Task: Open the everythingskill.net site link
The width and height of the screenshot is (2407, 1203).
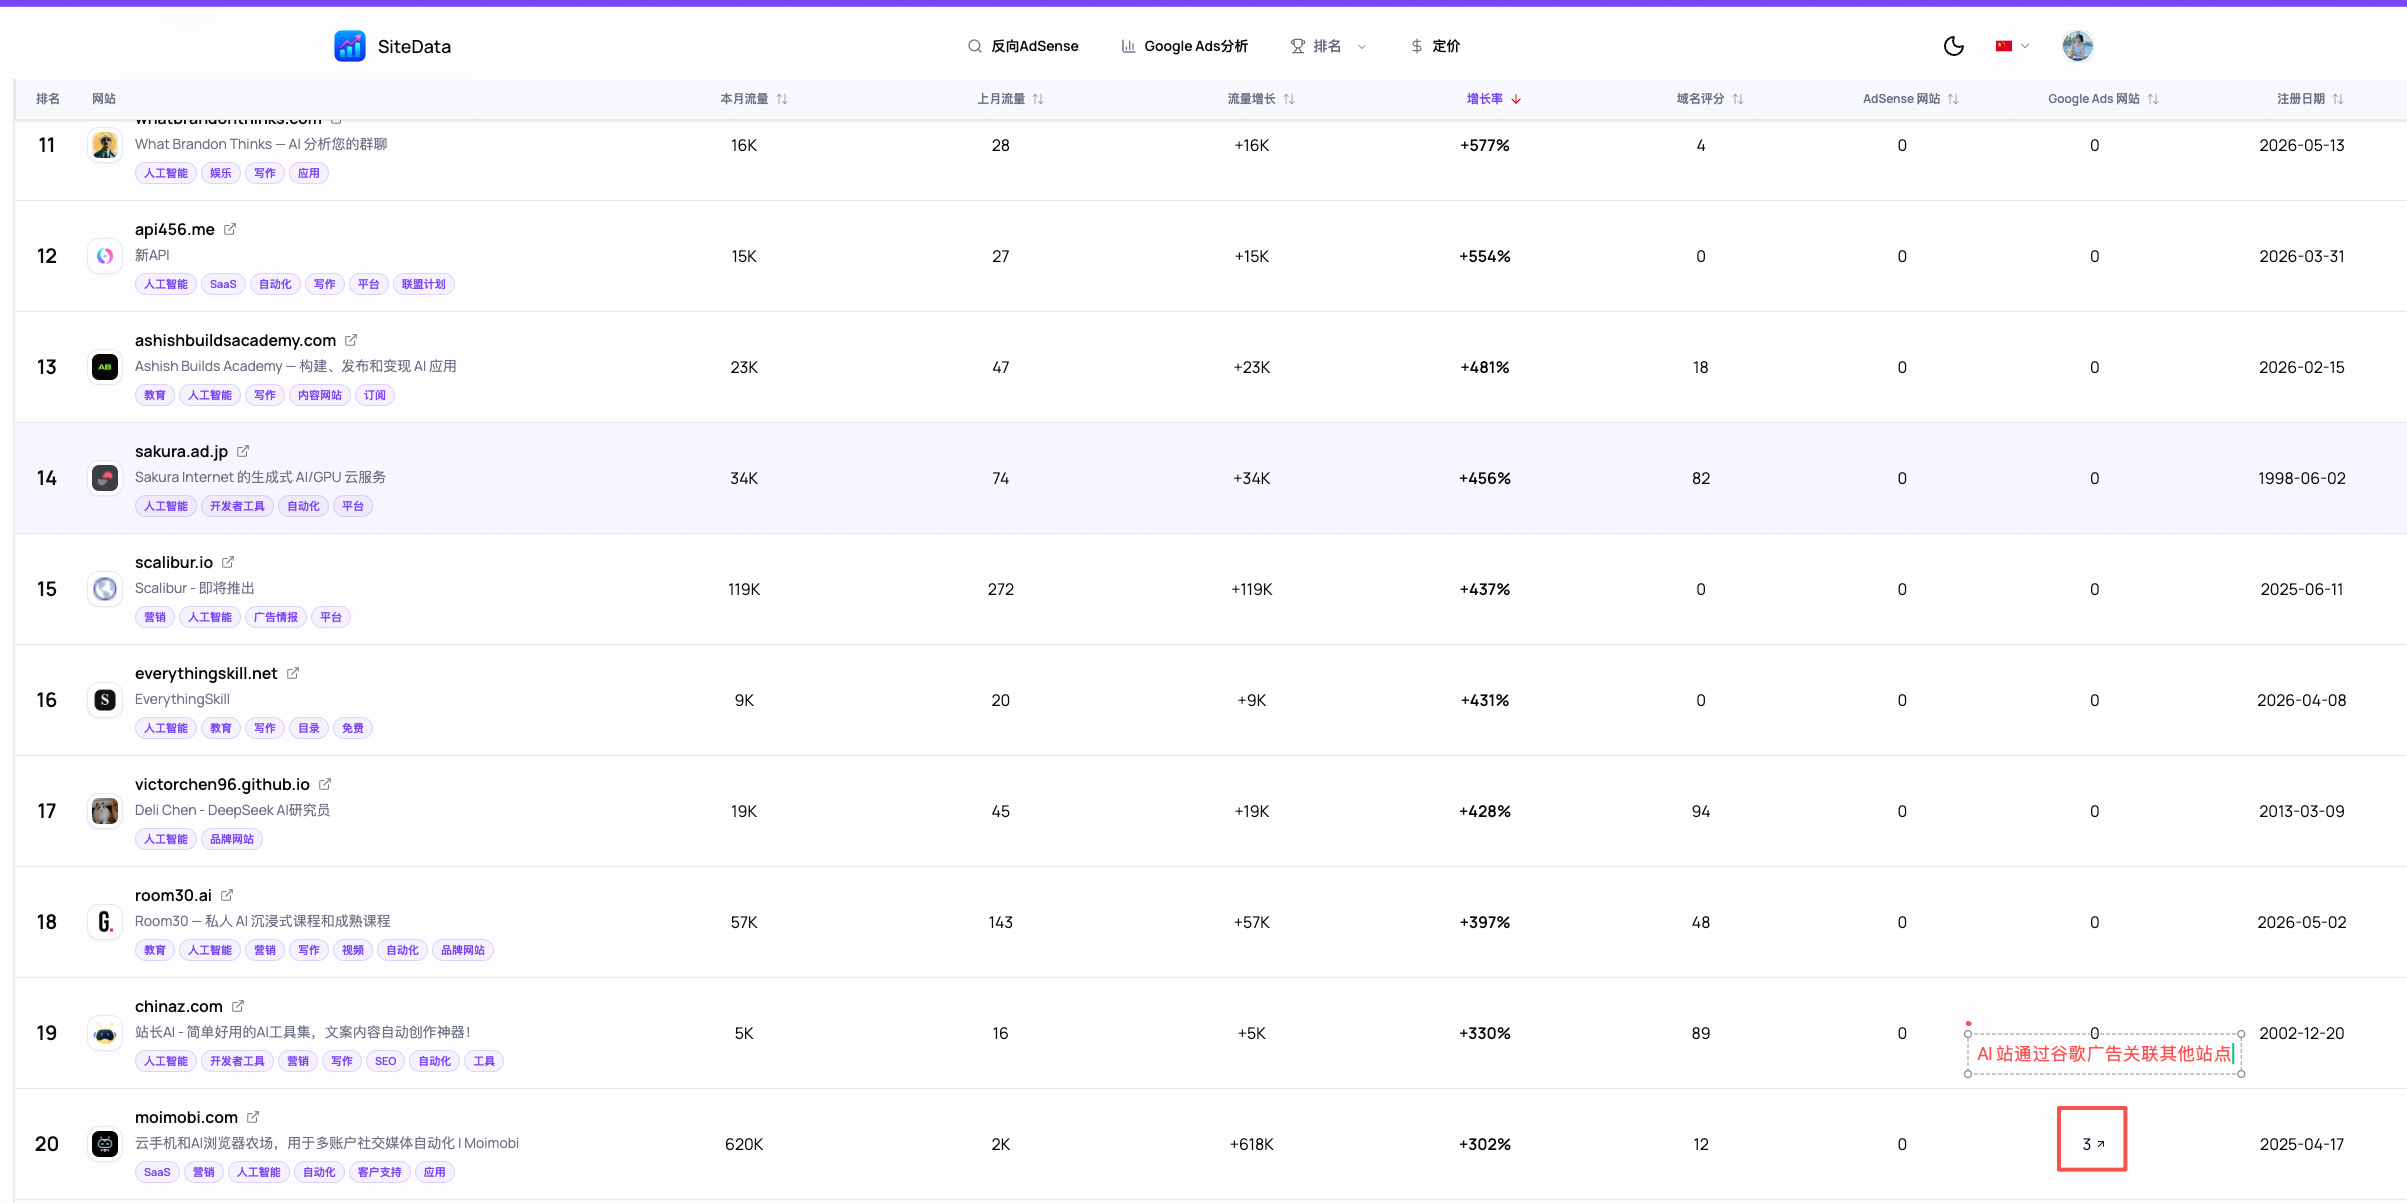Action: coord(206,673)
